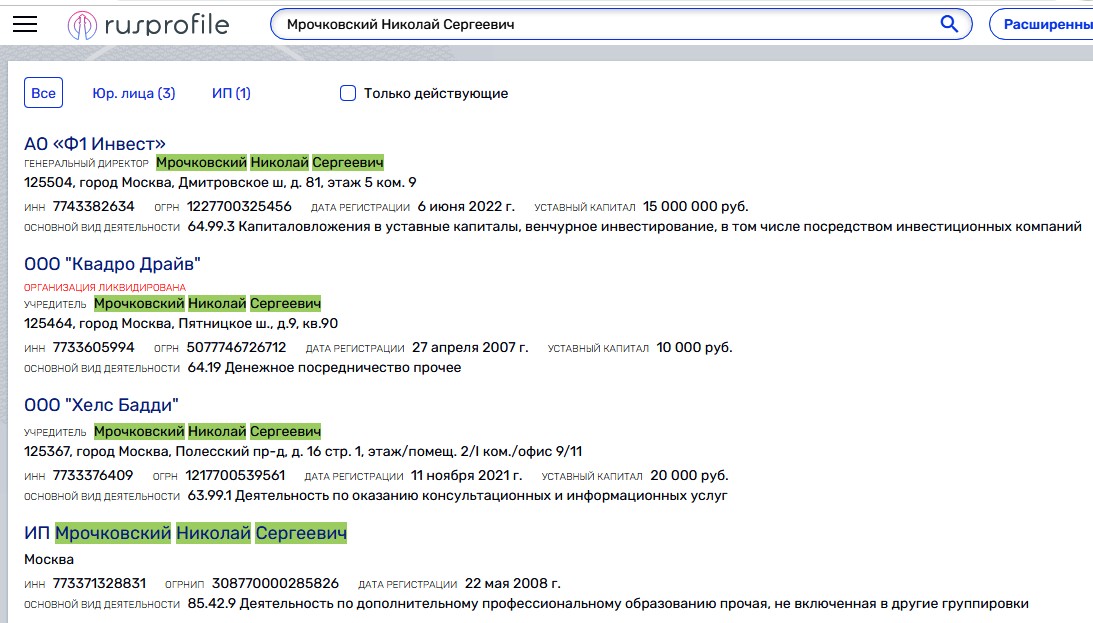Open the hamburger menu icon
This screenshot has height=623, width=1093.
coord(25,25)
